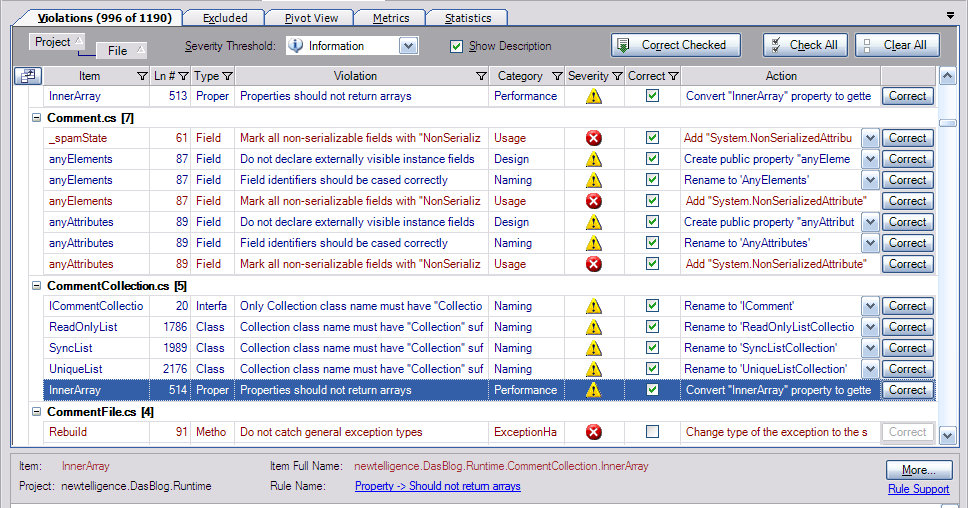The image size is (968, 508).
Task: Check the Correct box for Rebuild row
Action: pos(653,432)
